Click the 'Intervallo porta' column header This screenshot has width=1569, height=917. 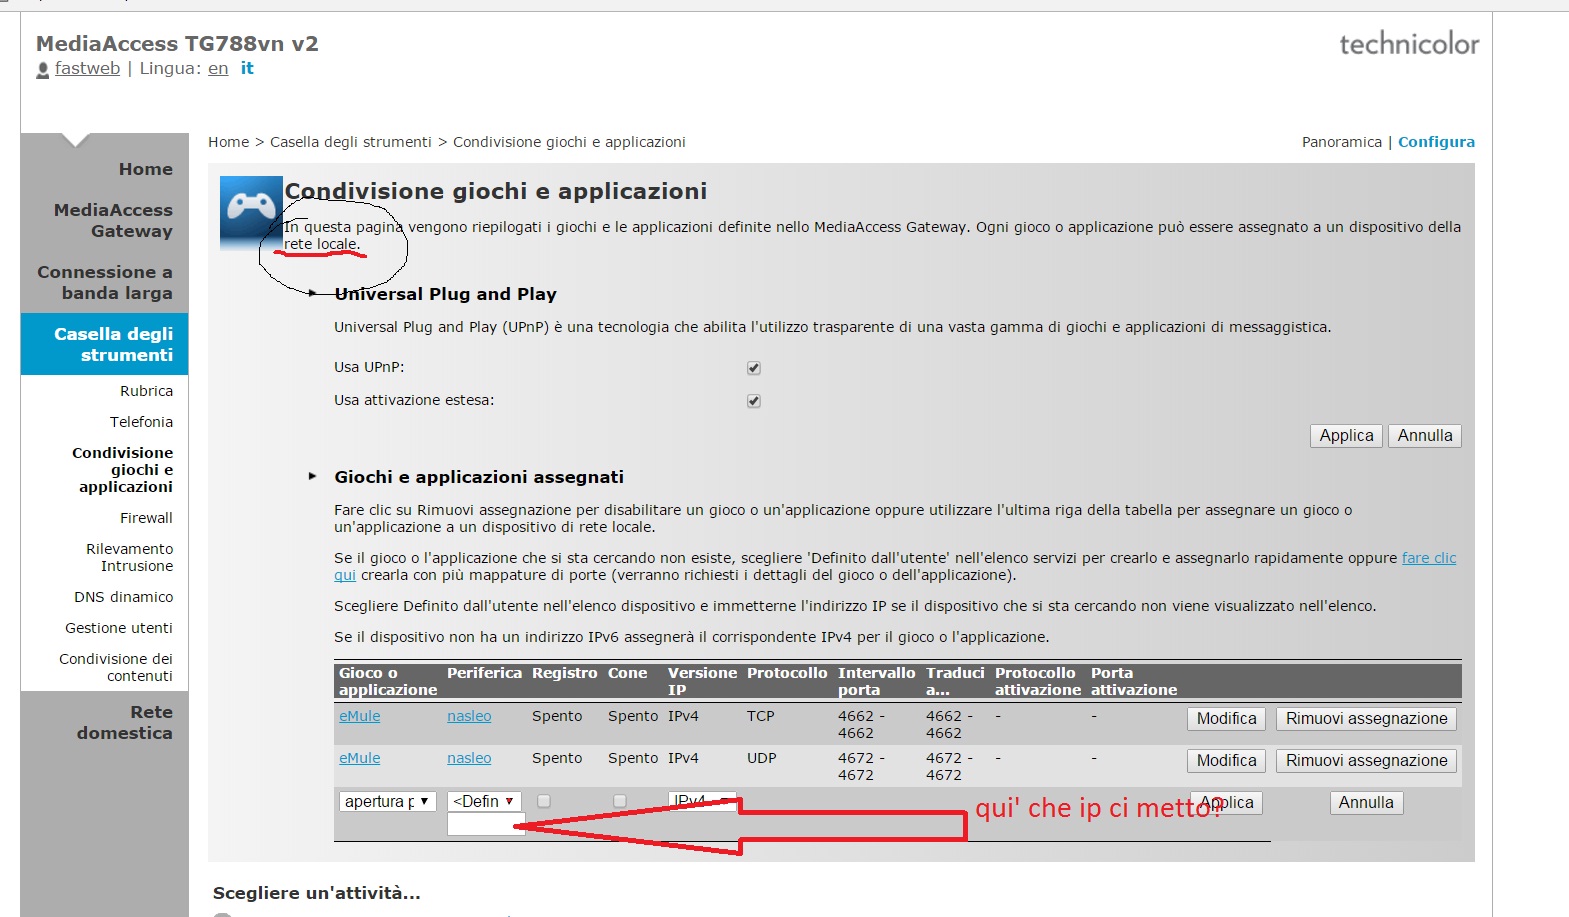coord(876,681)
